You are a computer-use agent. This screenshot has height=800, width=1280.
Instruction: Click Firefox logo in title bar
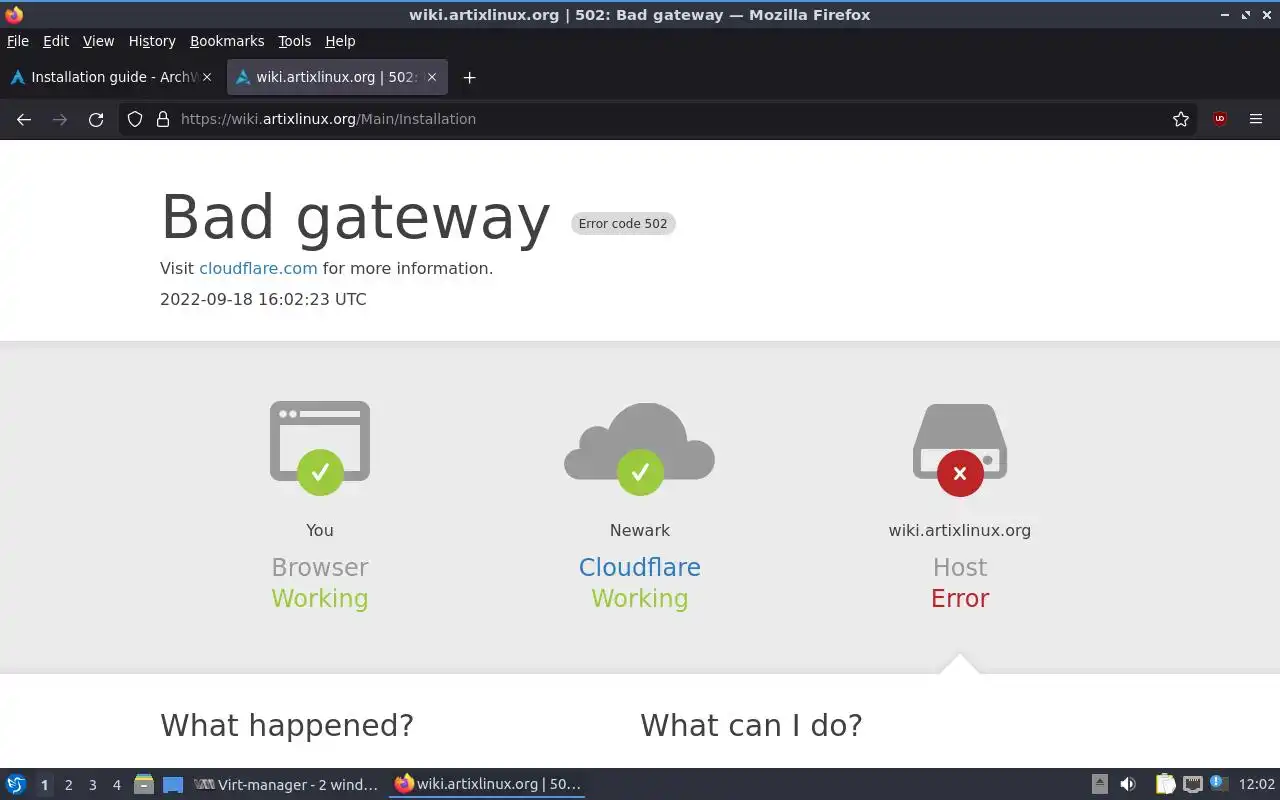(14, 15)
